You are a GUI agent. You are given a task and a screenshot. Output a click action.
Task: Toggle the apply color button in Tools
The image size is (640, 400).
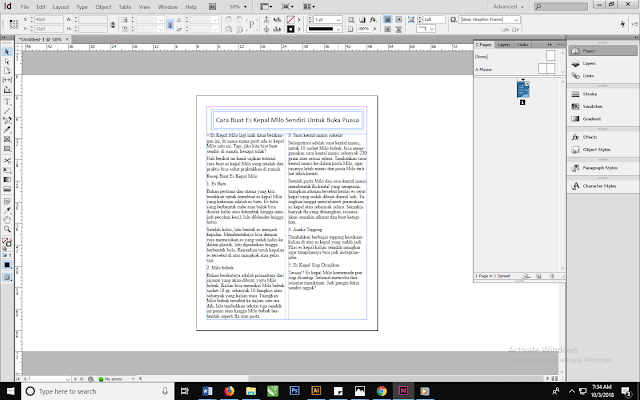pos(7,265)
